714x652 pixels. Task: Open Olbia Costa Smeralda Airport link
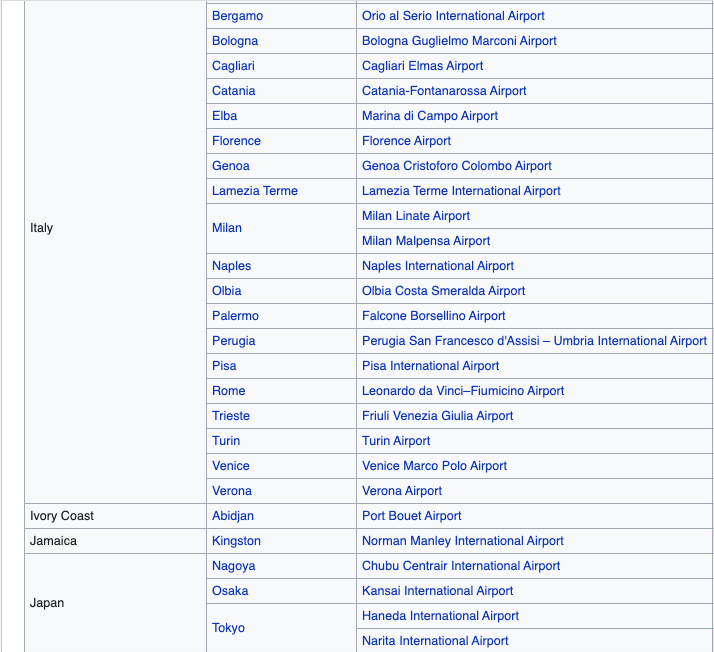[x=443, y=291]
